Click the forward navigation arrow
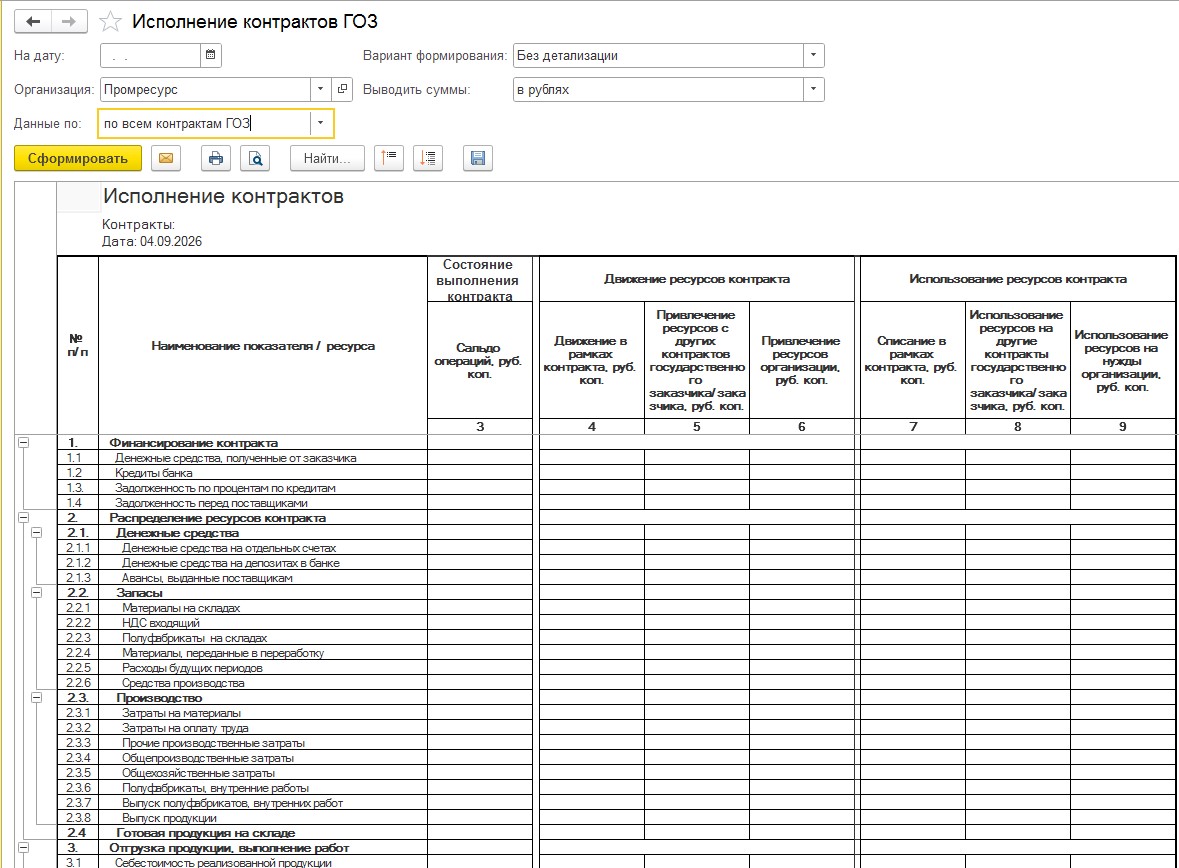Image resolution: width=1179 pixels, height=868 pixels. (x=69, y=21)
